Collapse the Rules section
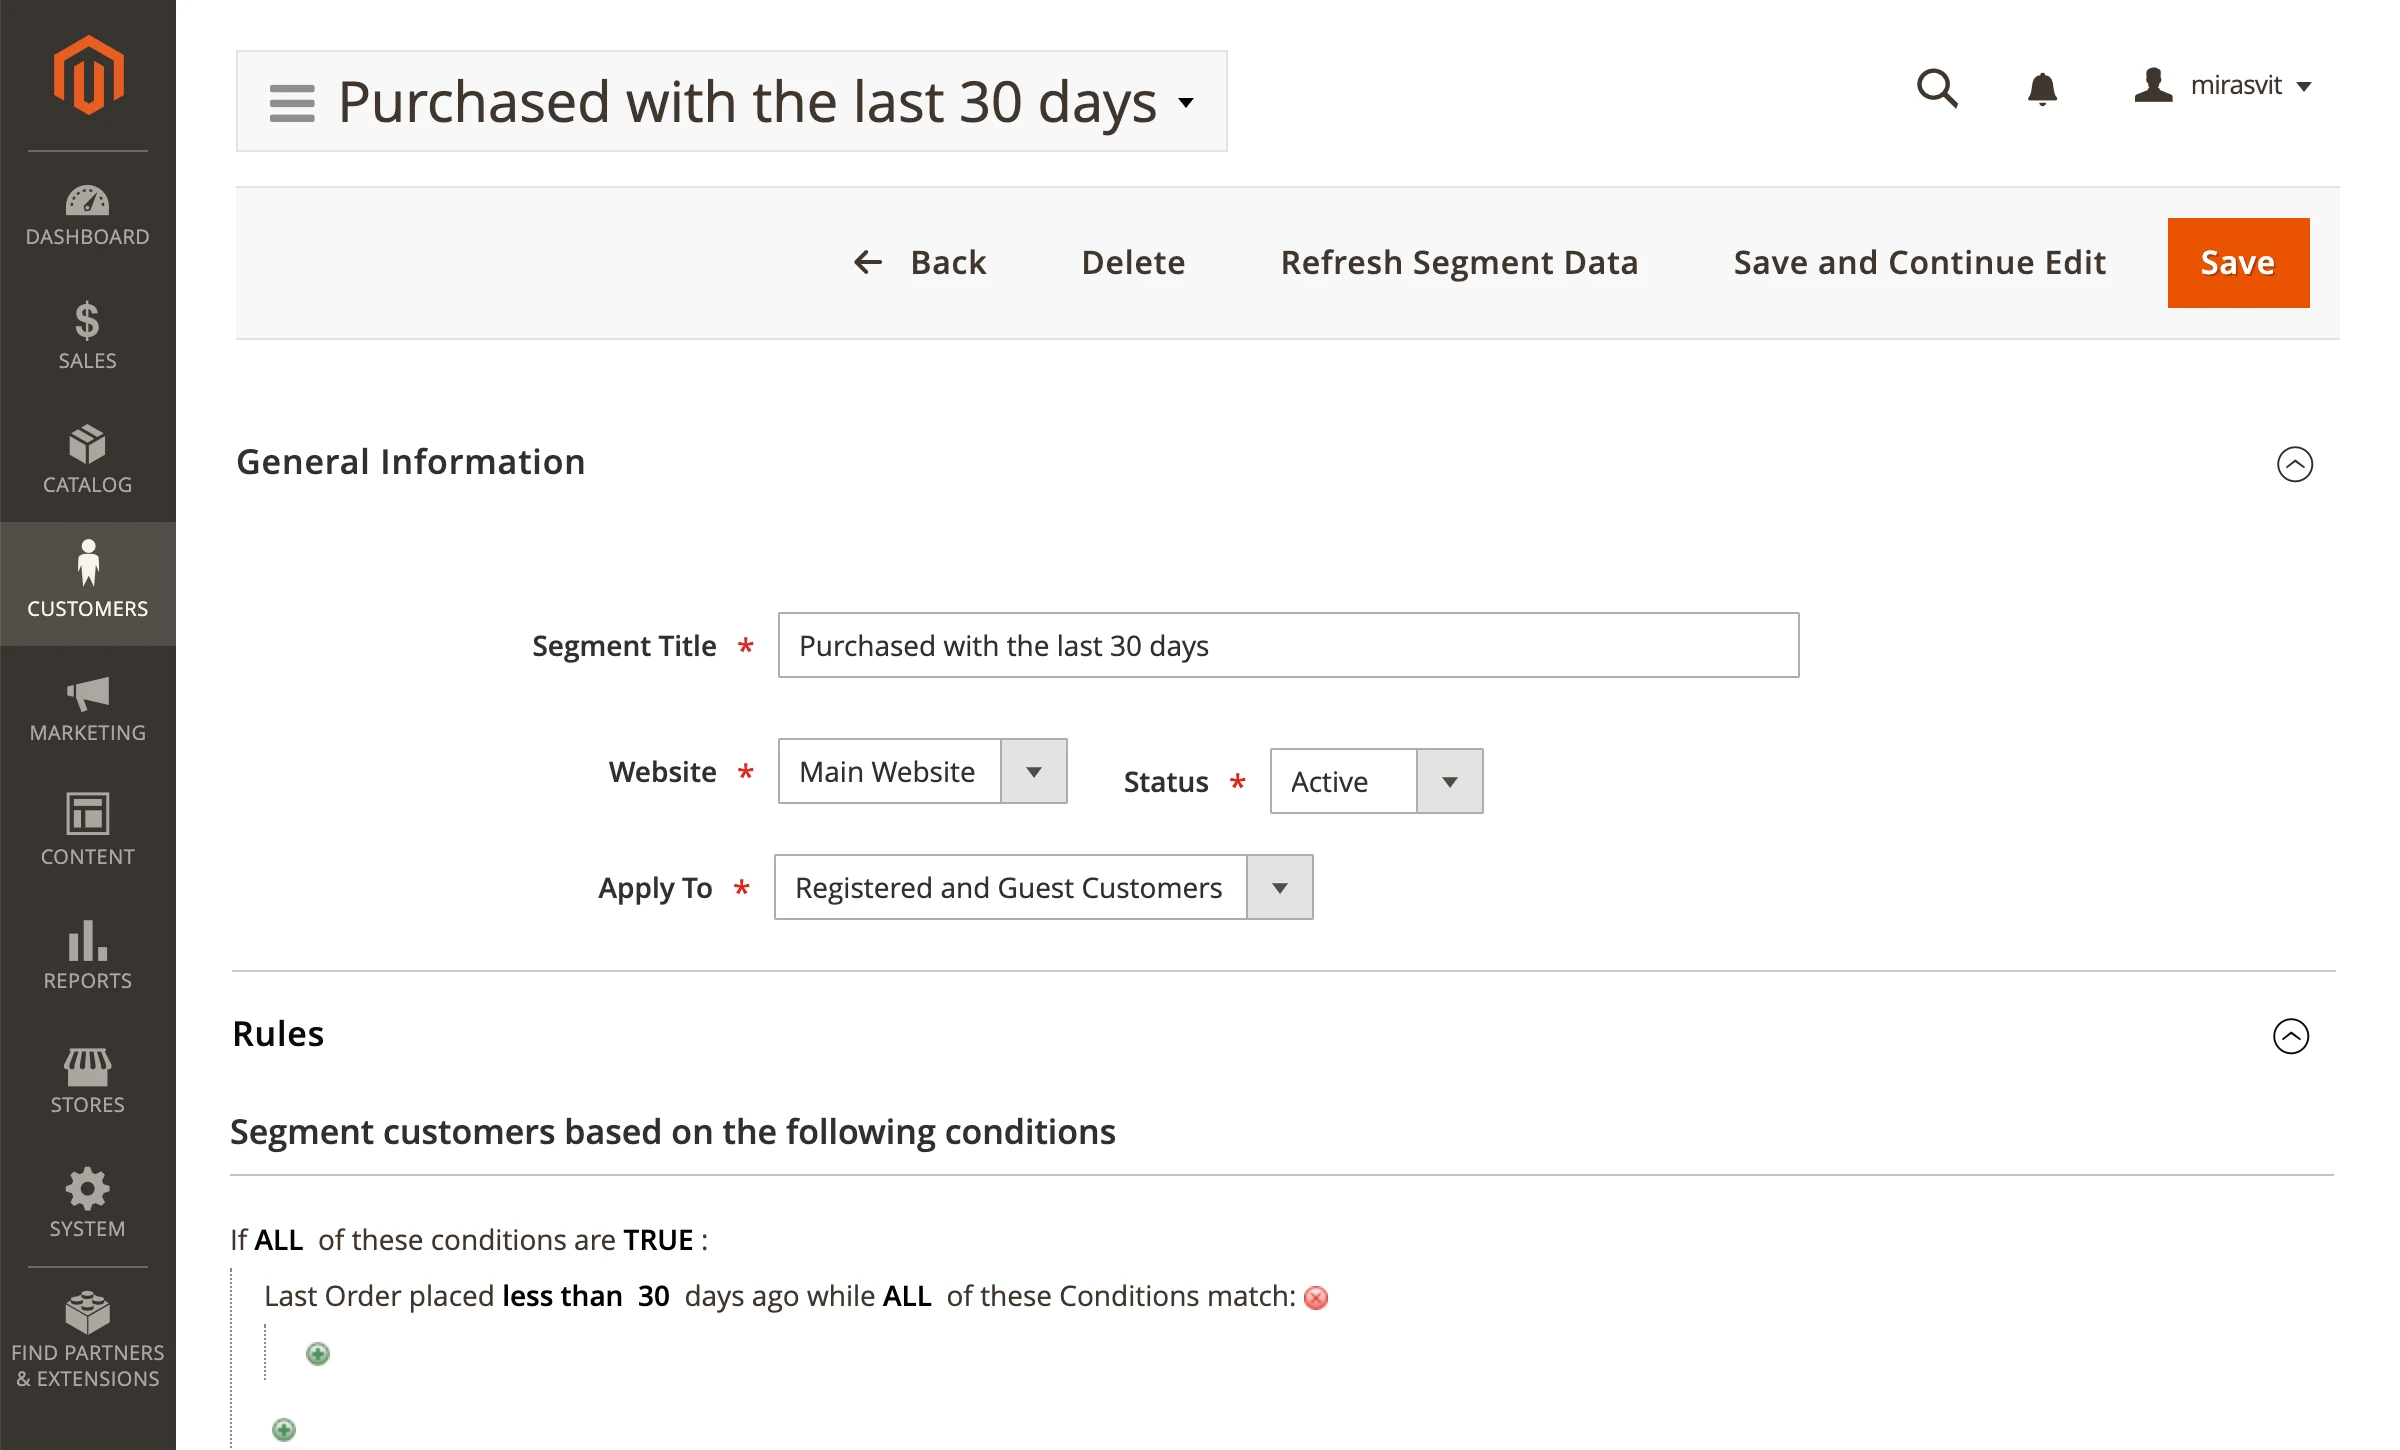2400x1450 pixels. click(x=2291, y=1036)
